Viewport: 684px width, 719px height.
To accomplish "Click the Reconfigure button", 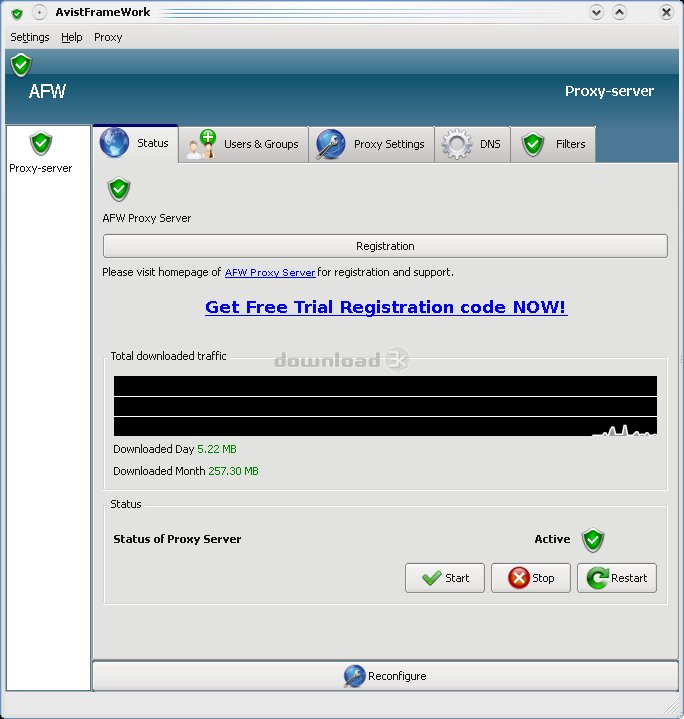I will (385, 676).
